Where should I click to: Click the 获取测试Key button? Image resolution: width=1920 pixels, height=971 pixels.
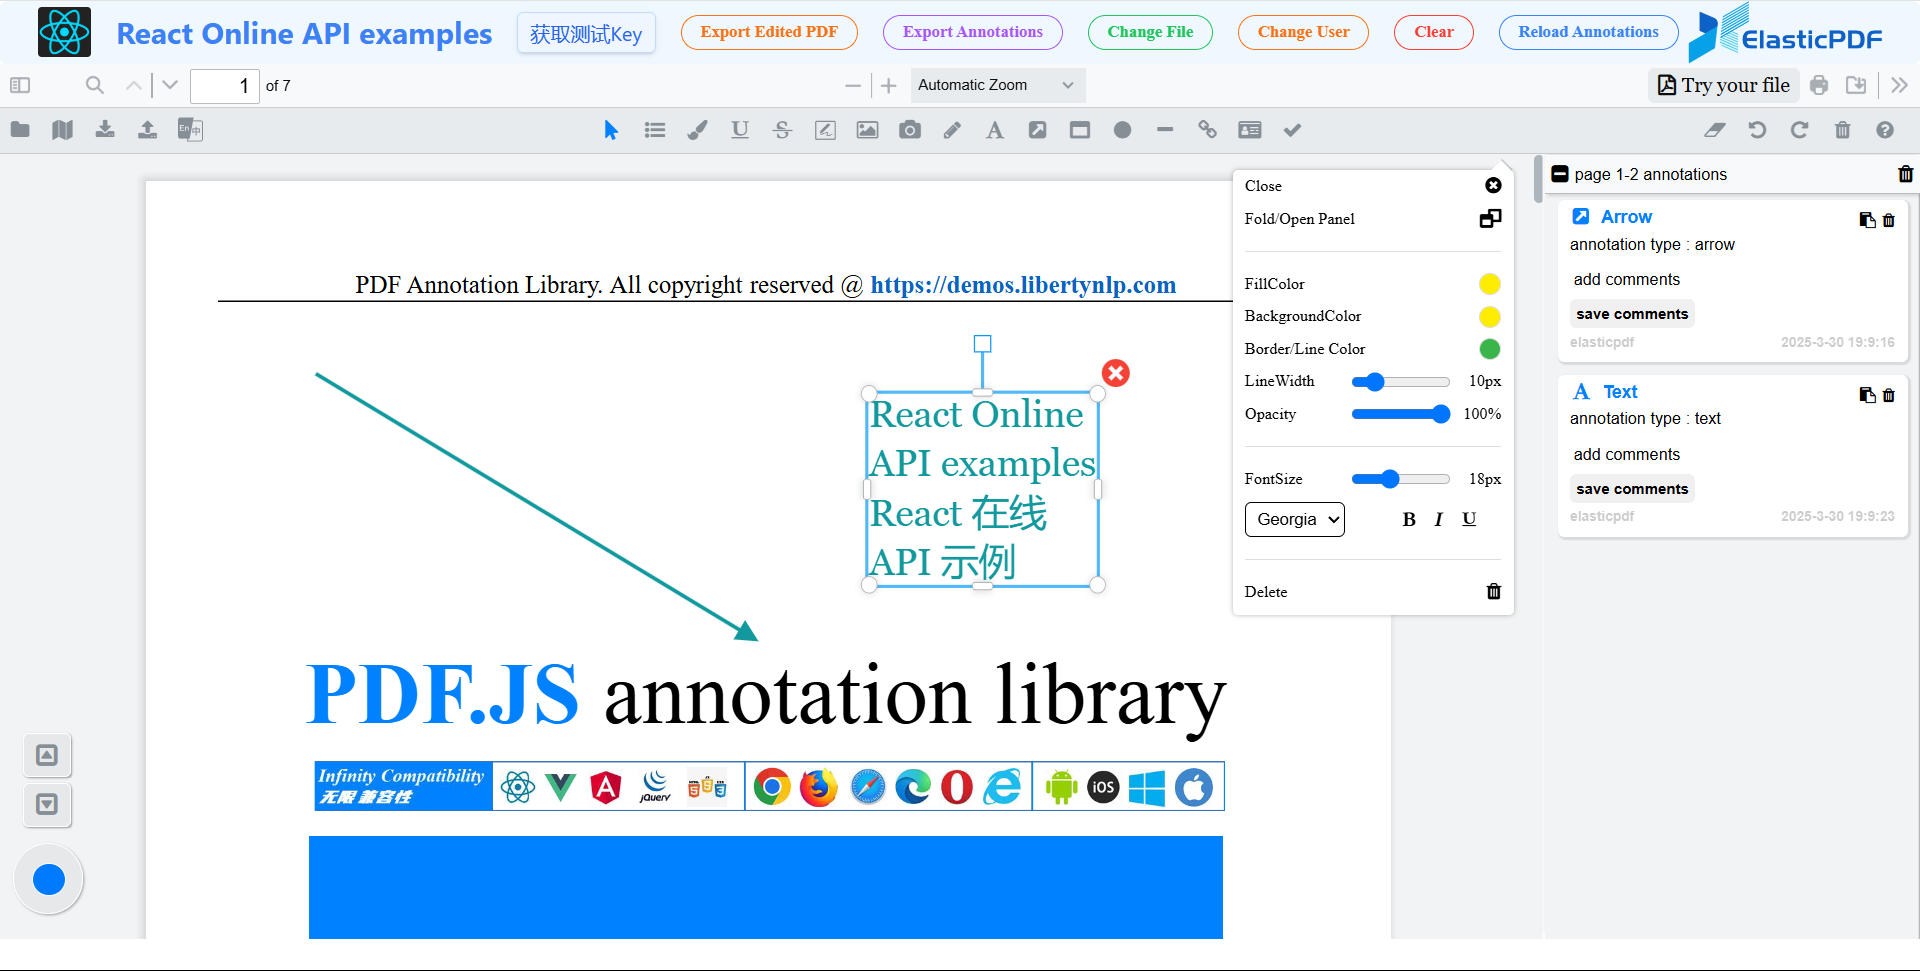coord(586,34)
